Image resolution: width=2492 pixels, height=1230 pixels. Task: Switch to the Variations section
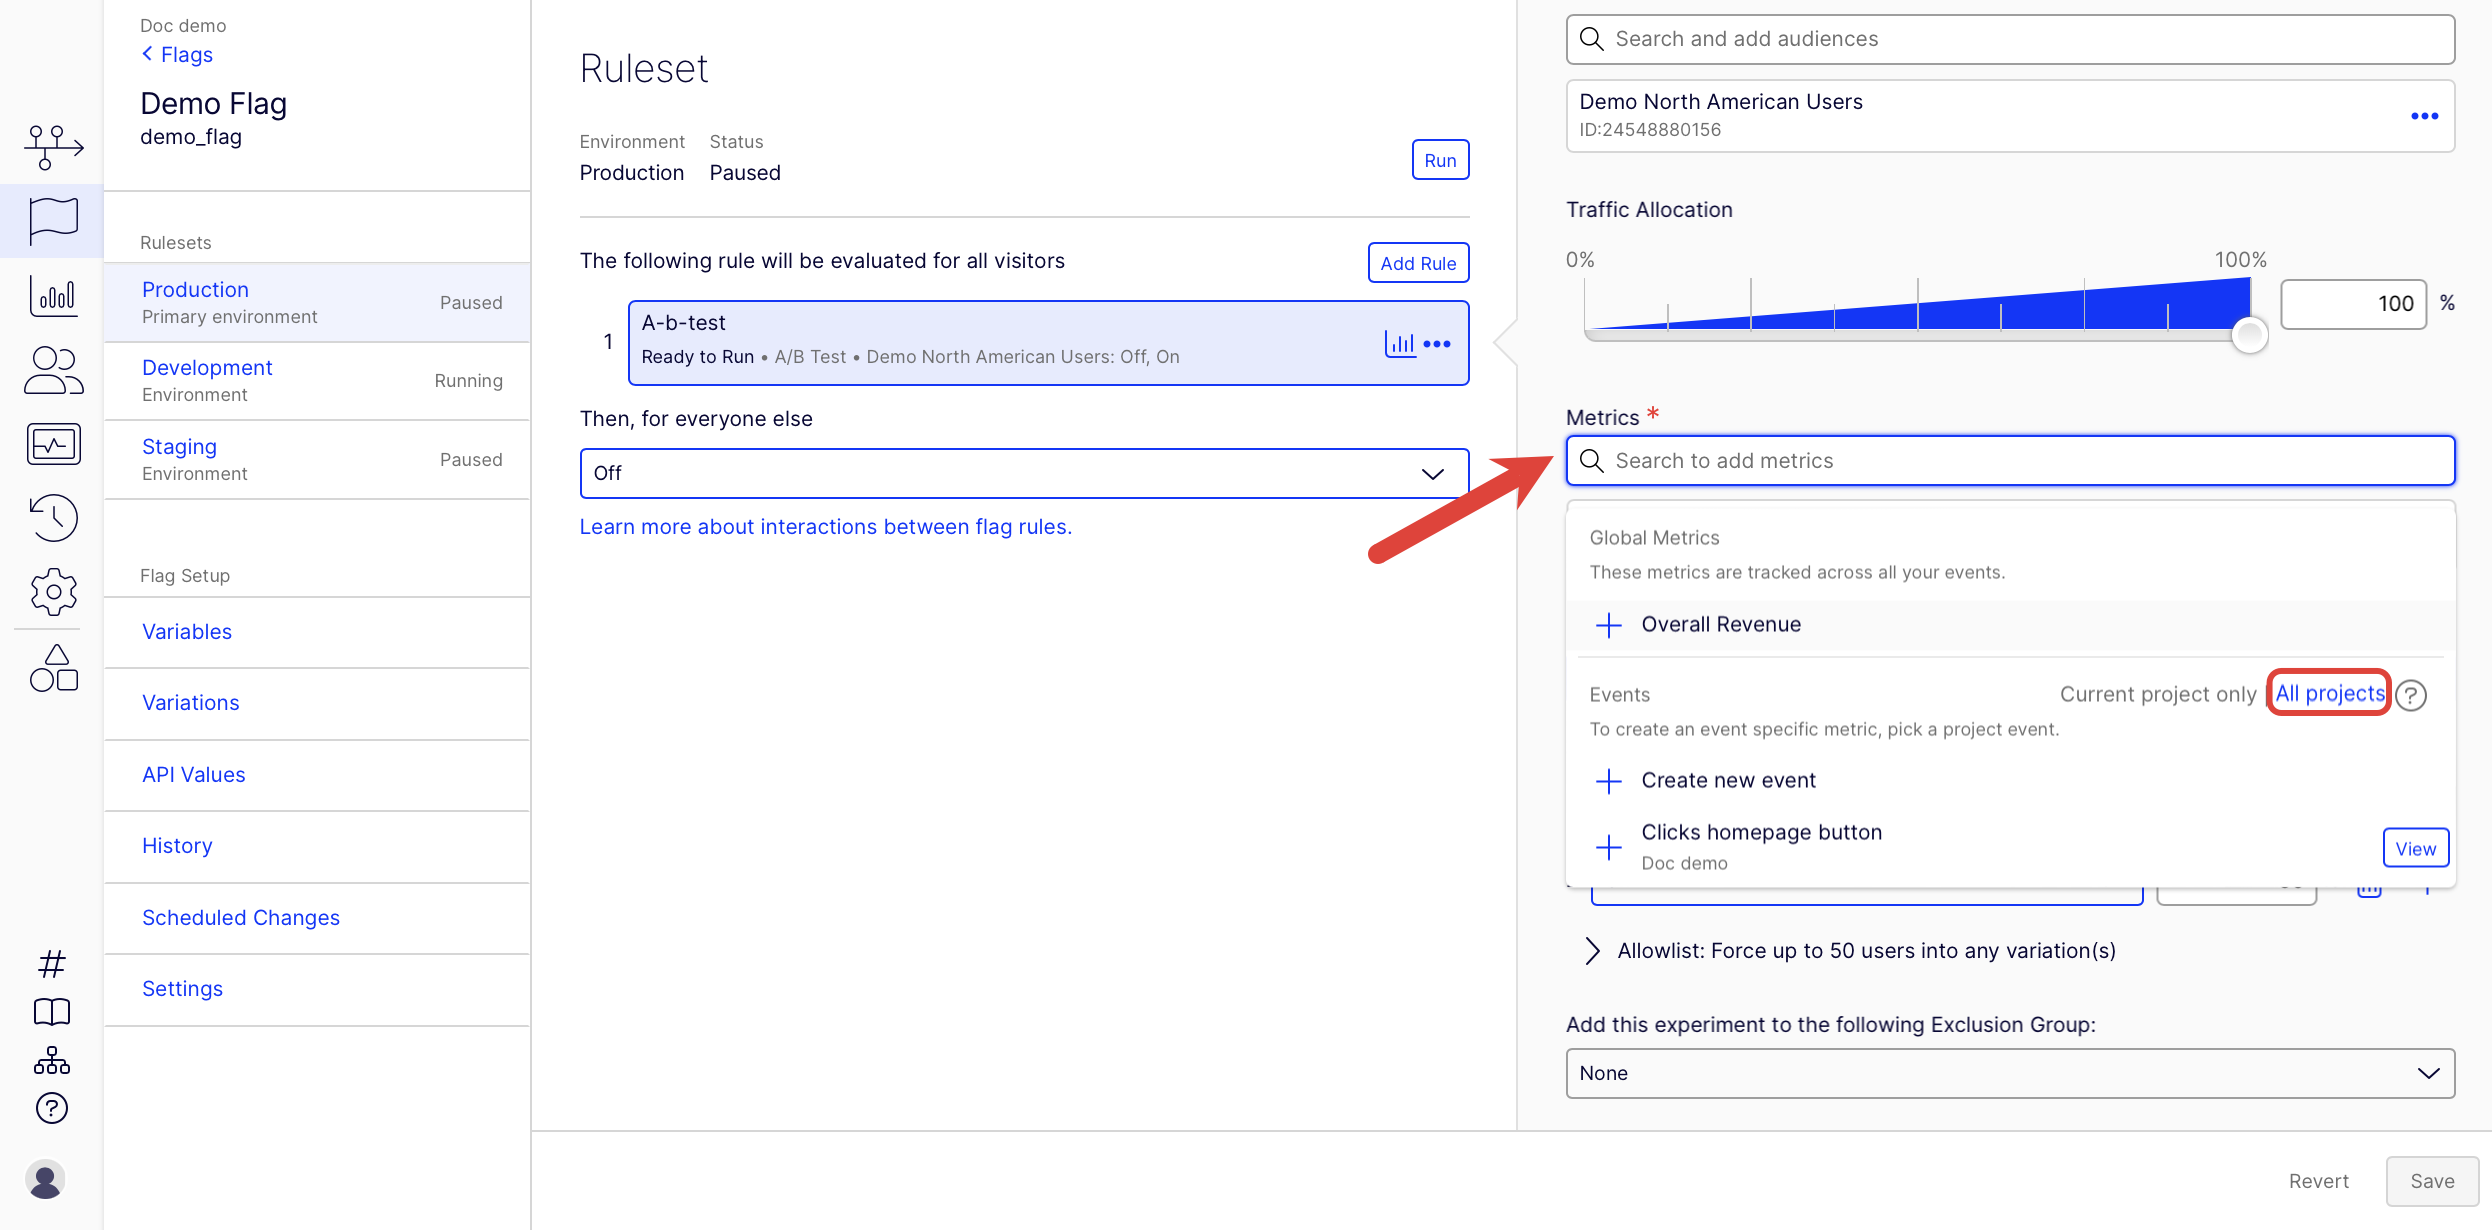pyautogui.click(x=190, y=702)
